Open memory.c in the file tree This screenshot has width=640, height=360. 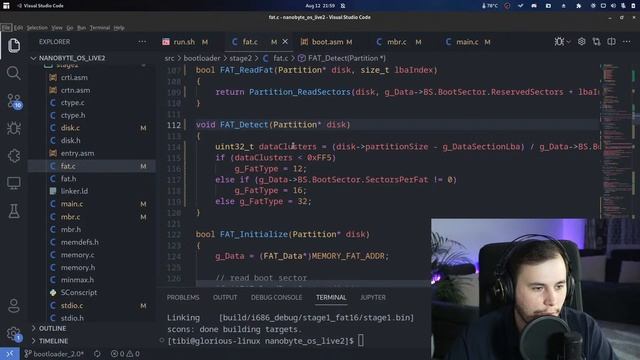pyautogui.click(x=78, y=255)
